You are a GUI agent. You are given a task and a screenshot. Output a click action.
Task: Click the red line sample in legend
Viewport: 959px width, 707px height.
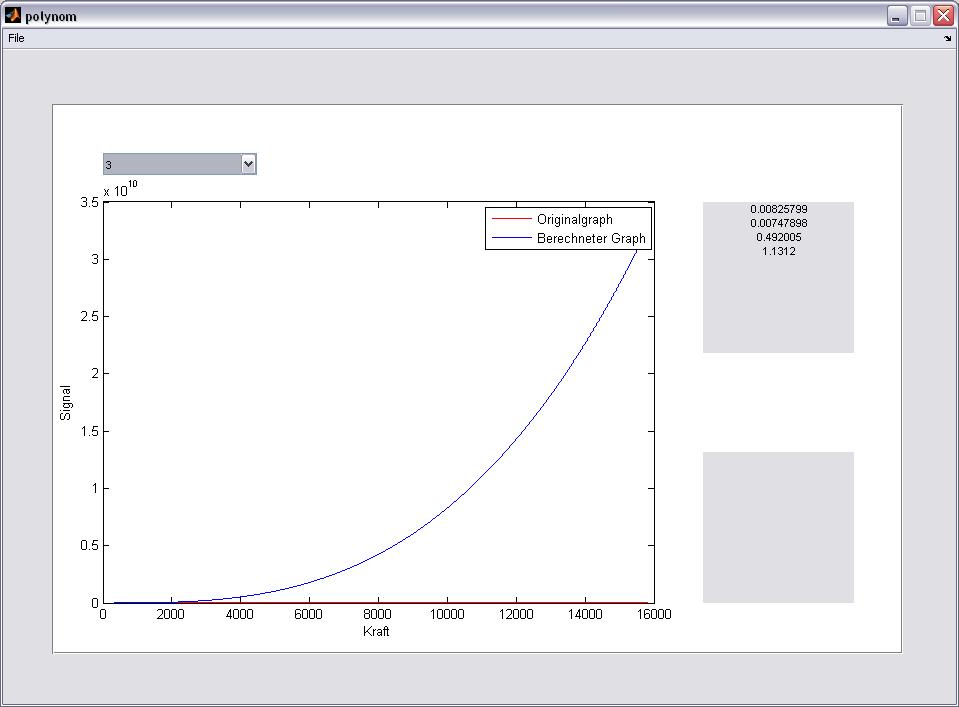click(x=509, y=220)
